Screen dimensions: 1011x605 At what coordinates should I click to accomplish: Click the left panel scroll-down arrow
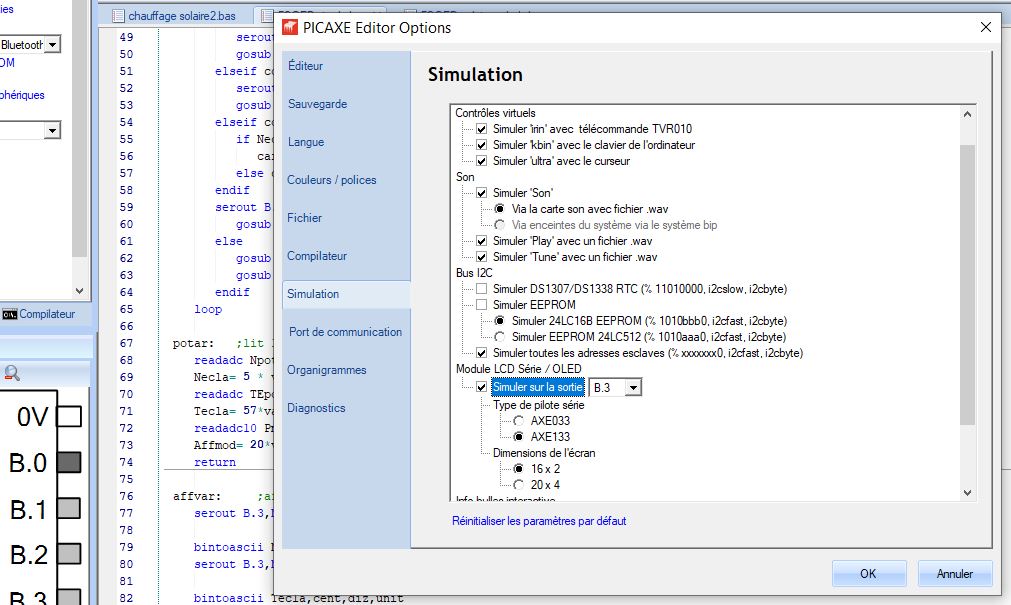coord(79,291)
